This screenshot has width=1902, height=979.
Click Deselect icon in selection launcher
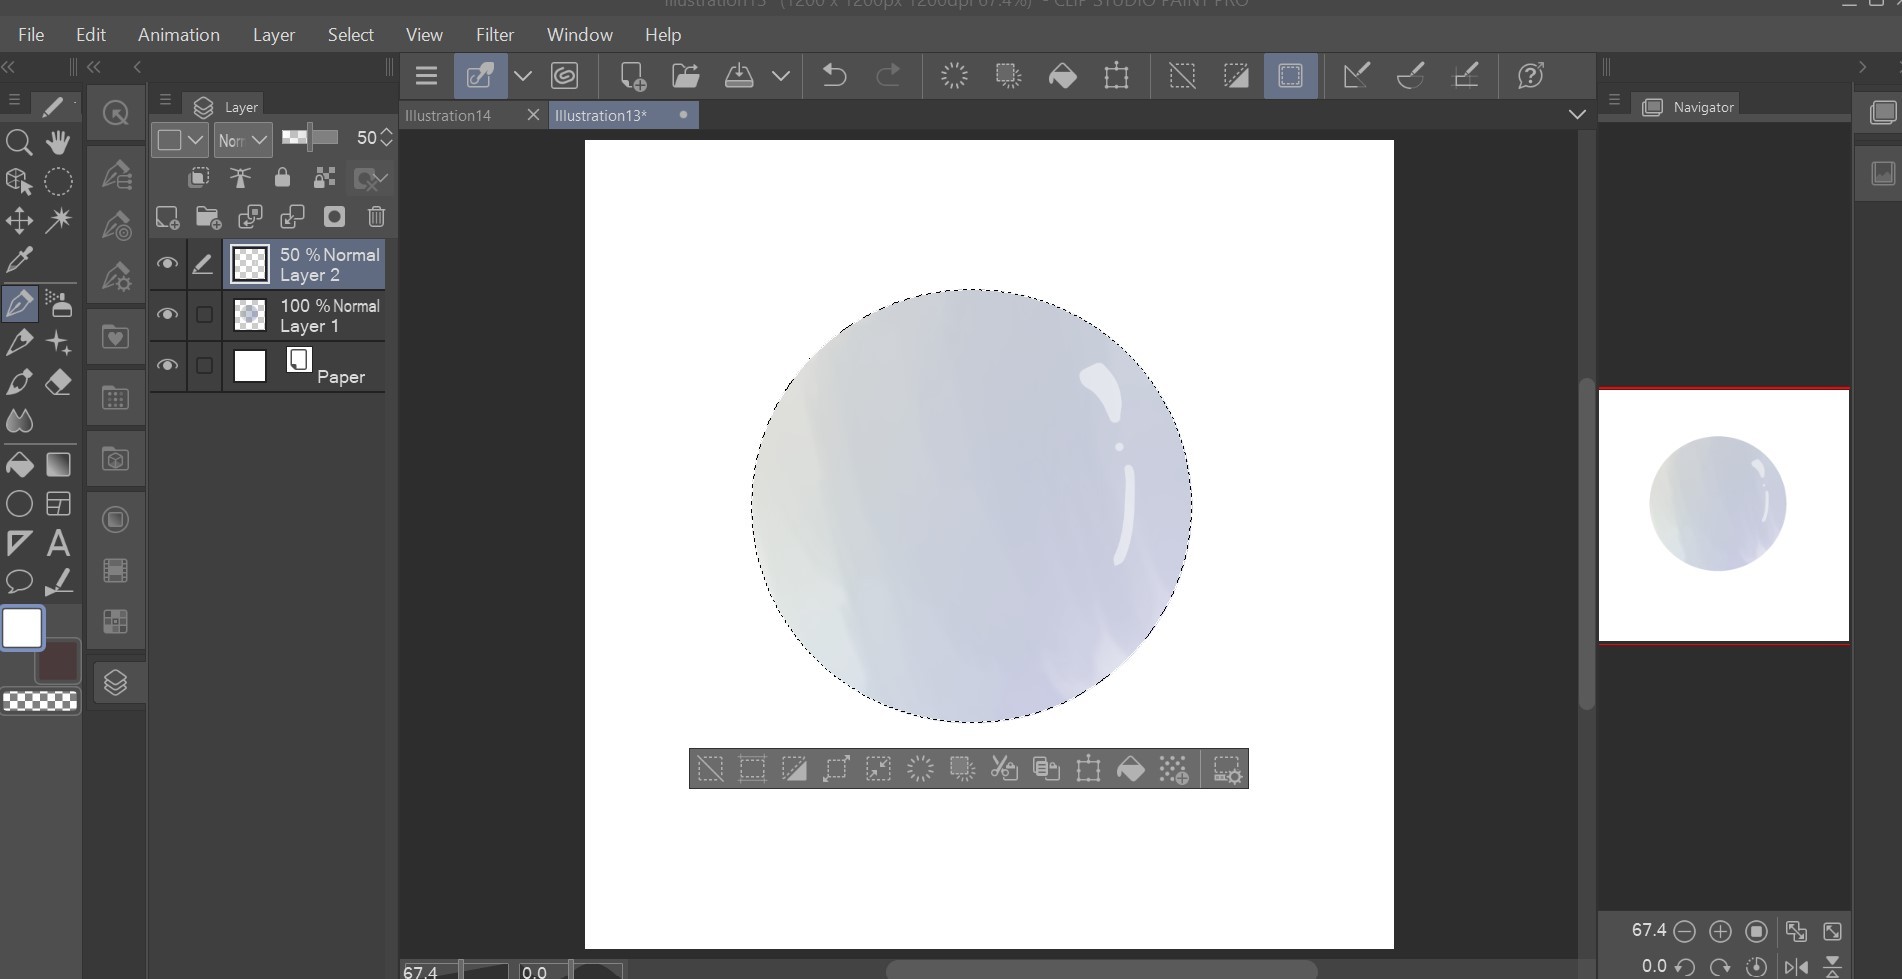tap(710, 769)
